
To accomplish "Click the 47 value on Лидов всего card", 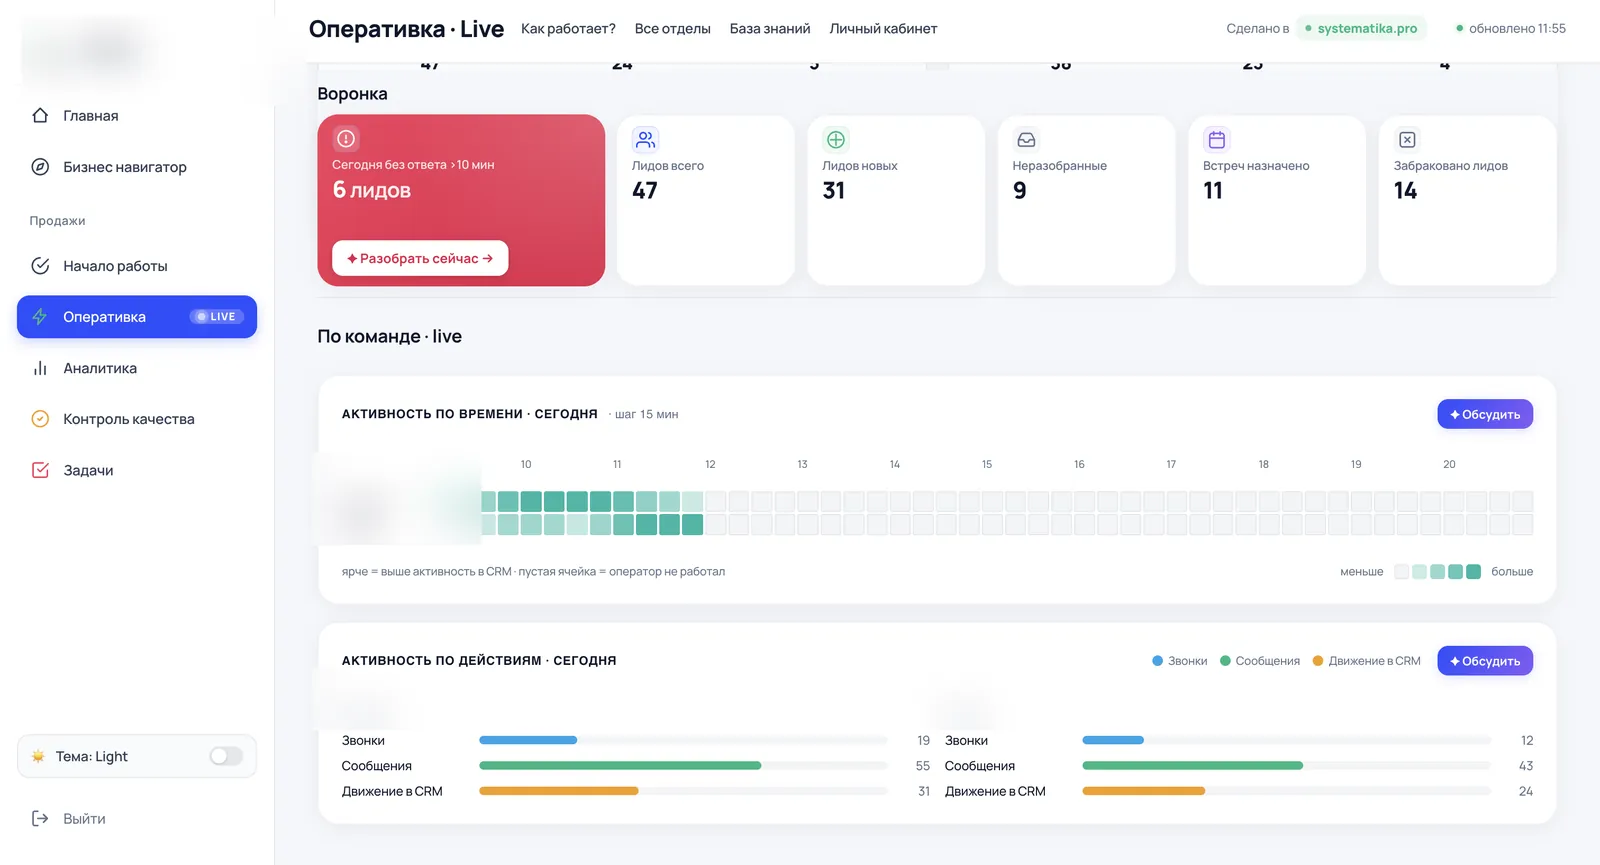I will [645, 190].
